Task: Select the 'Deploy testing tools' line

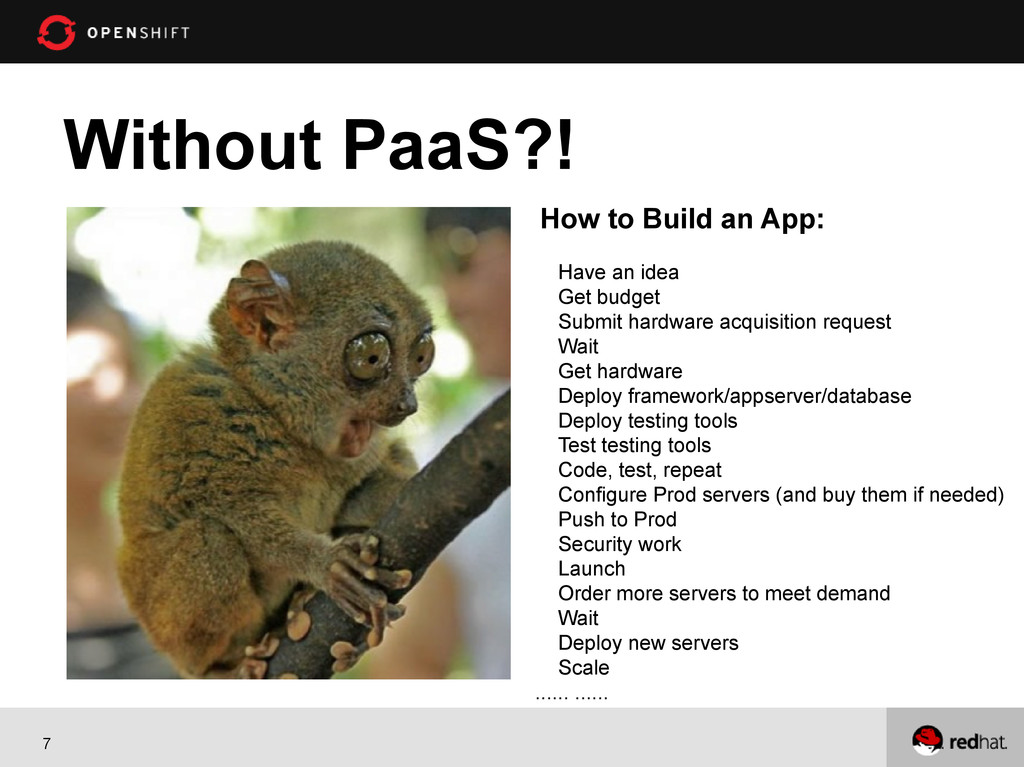Action: (647, 421)
